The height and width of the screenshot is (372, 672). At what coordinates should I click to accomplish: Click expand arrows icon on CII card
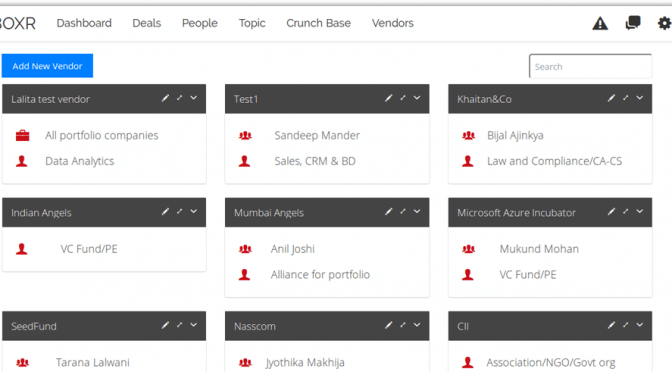pos(626,325)
